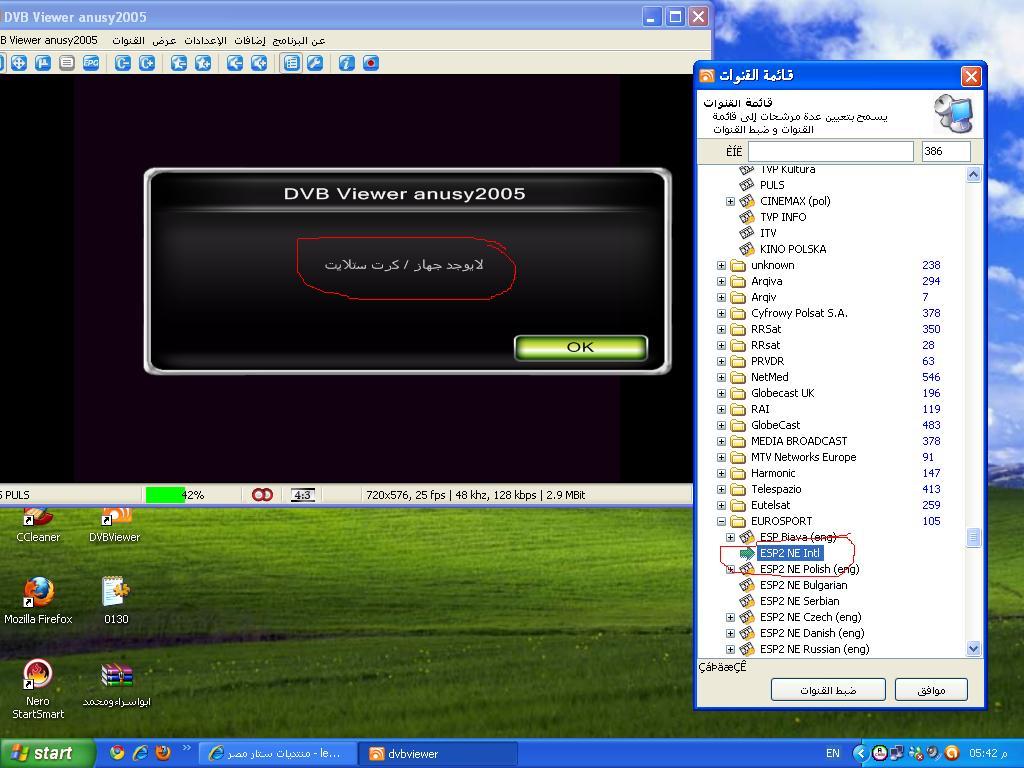1024x768 pixels.
Task: Click the next channel 'C+' toolbar icon
Action: pos(147,63)
